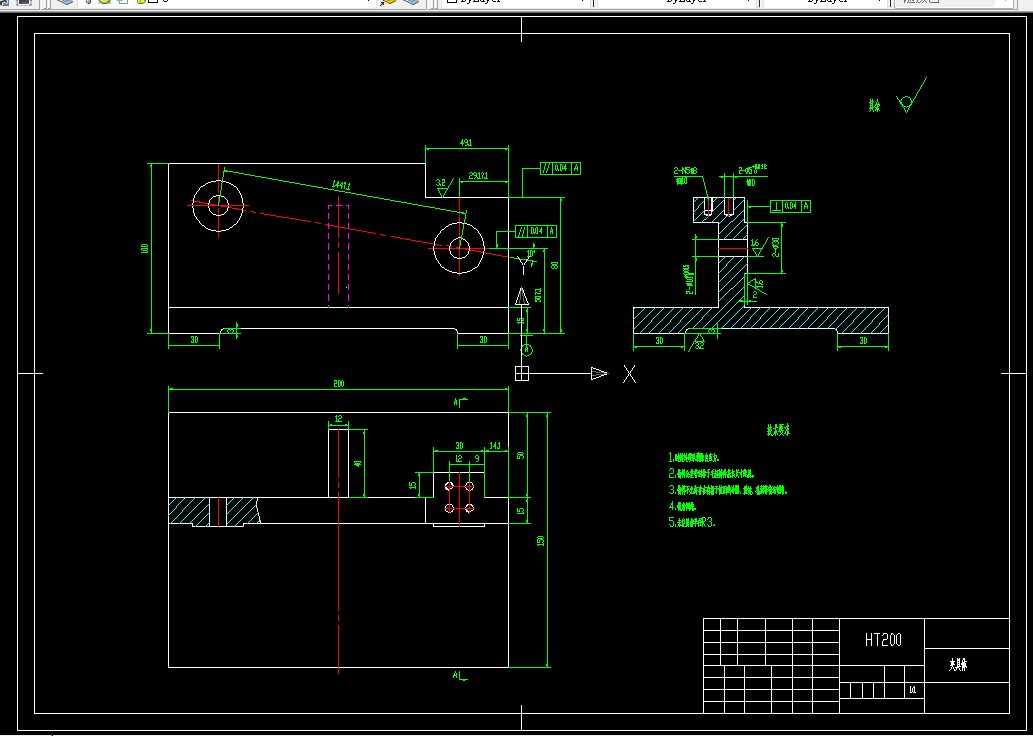Select the magenta dashed hidden-slot rectangle
The height and width of the screenshot is (736, 1033).
click(339, 256)
